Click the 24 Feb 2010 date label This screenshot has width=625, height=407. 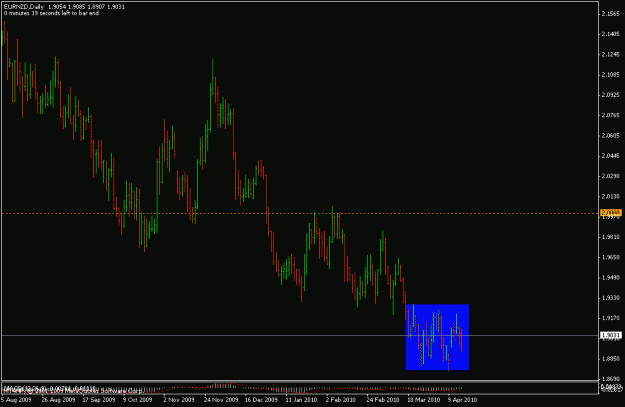[x=383, y=399]
